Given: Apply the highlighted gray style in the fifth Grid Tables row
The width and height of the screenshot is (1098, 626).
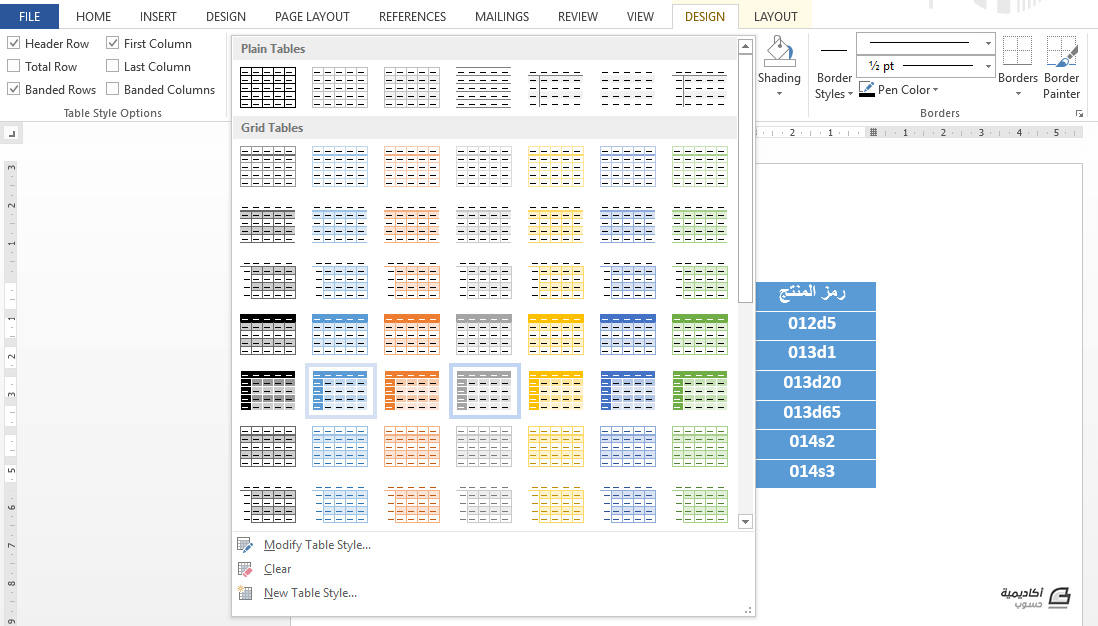Looking at the screenshot, I should [x=485, y=391].
